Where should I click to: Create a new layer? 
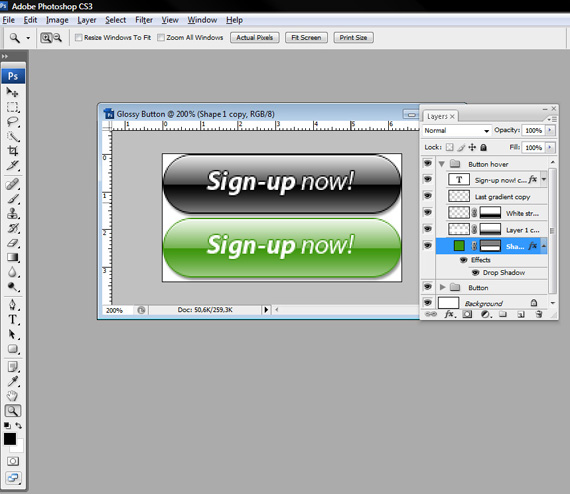point(521,314)
